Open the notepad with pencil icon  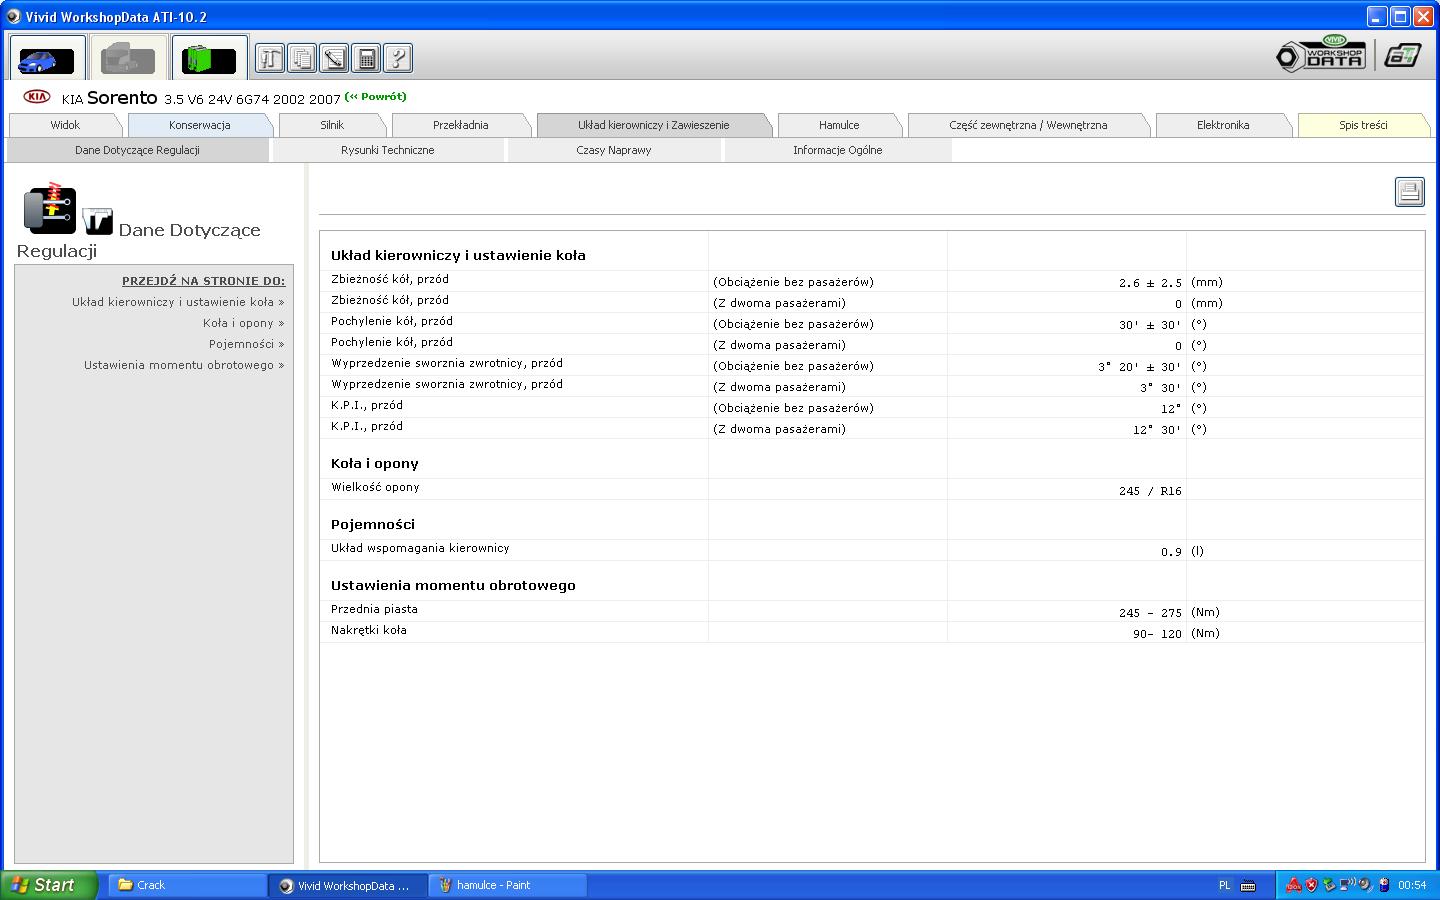pos(334,58)
